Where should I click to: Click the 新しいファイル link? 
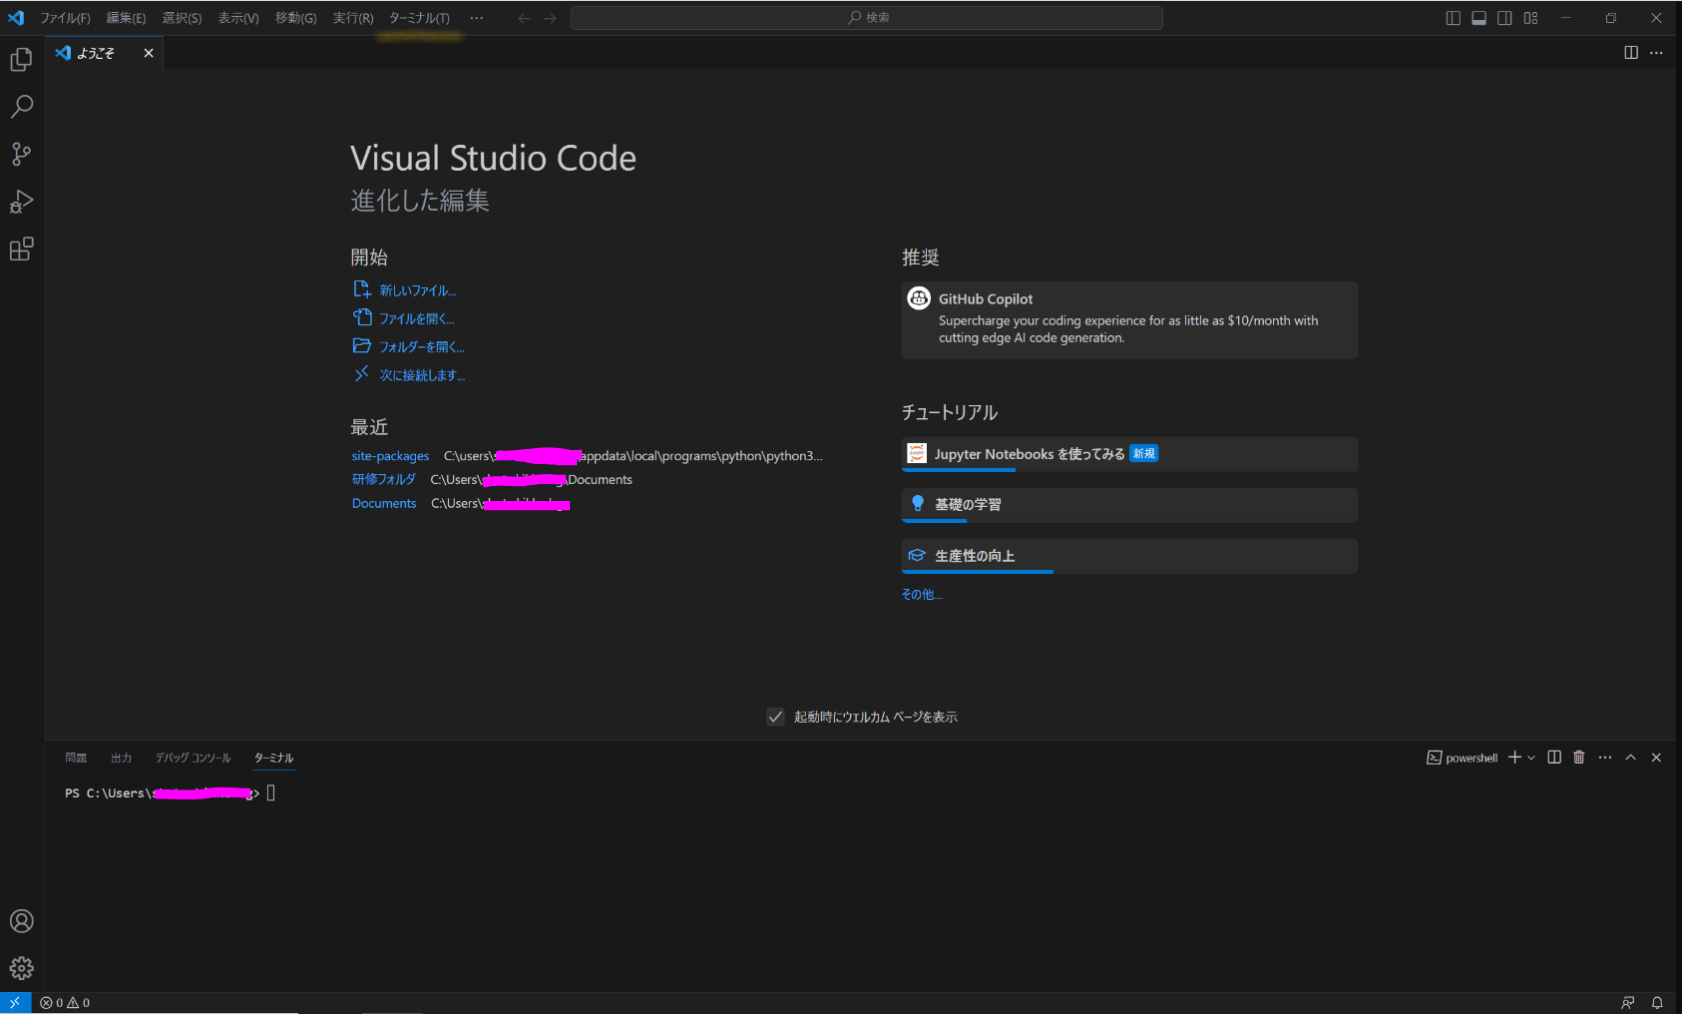pyautogui.click(x=417, y=289)
